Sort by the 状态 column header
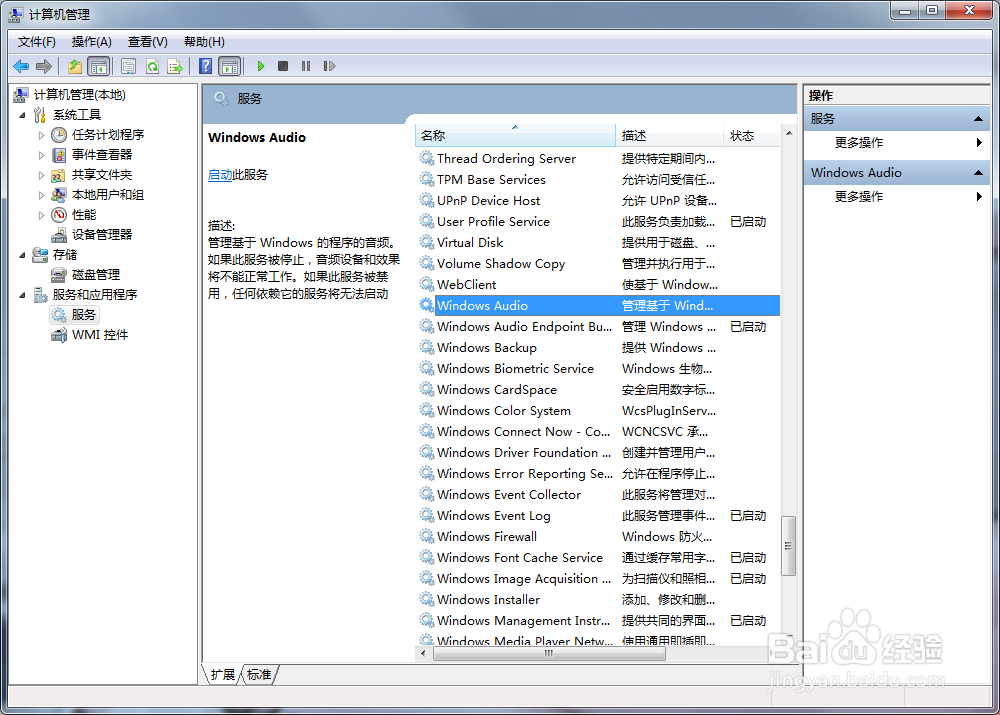1000x715 pixels. (752, 136)
